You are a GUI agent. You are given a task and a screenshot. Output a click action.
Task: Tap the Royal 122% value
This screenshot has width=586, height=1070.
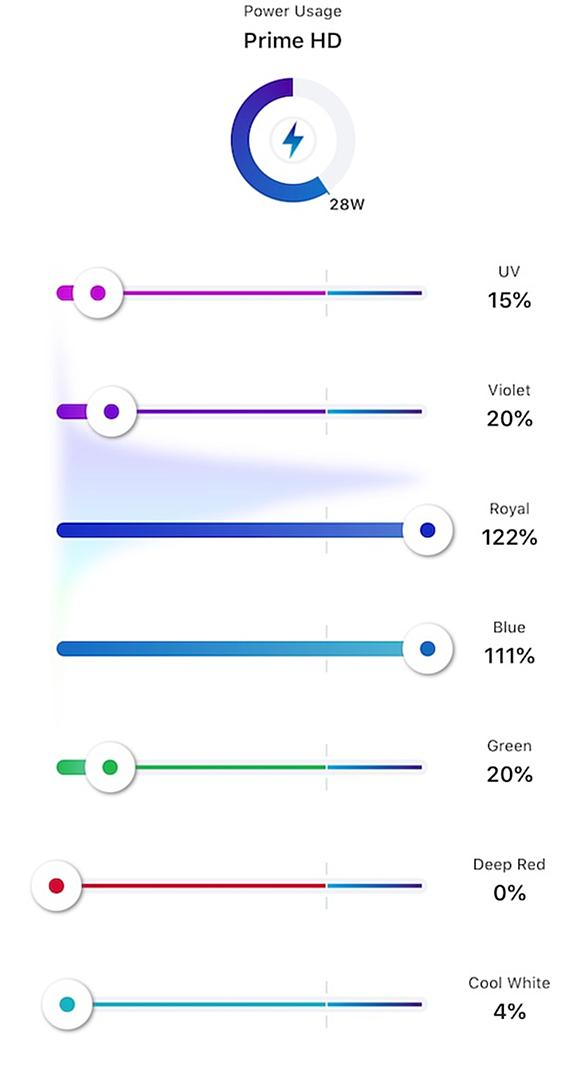pyautogui.click(x=510, y=538)
